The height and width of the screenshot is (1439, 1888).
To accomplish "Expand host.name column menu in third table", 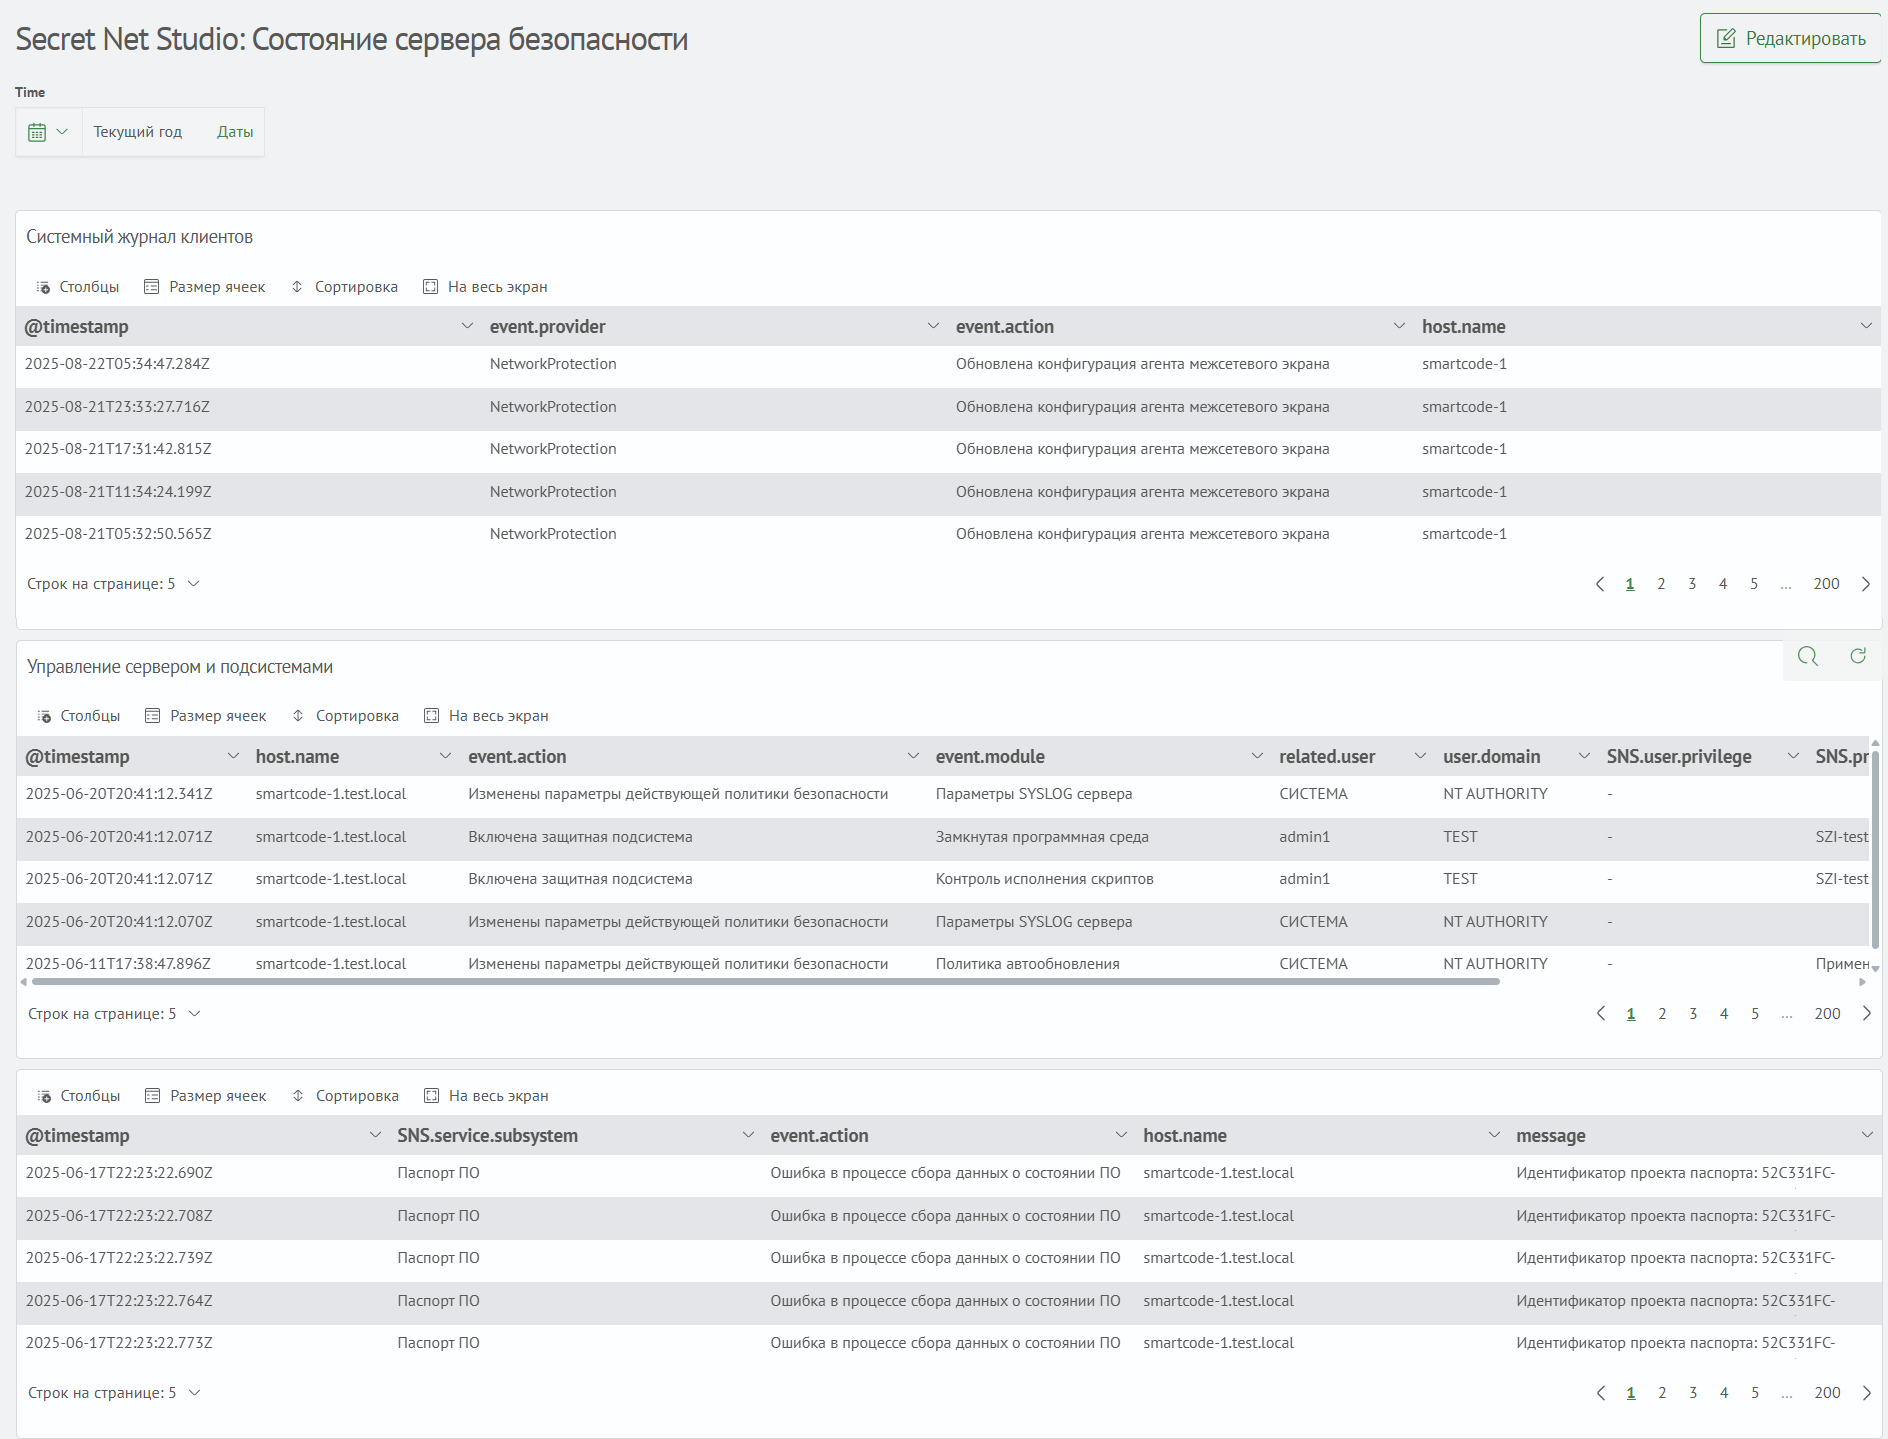I will click(x=1494, y=1135).
